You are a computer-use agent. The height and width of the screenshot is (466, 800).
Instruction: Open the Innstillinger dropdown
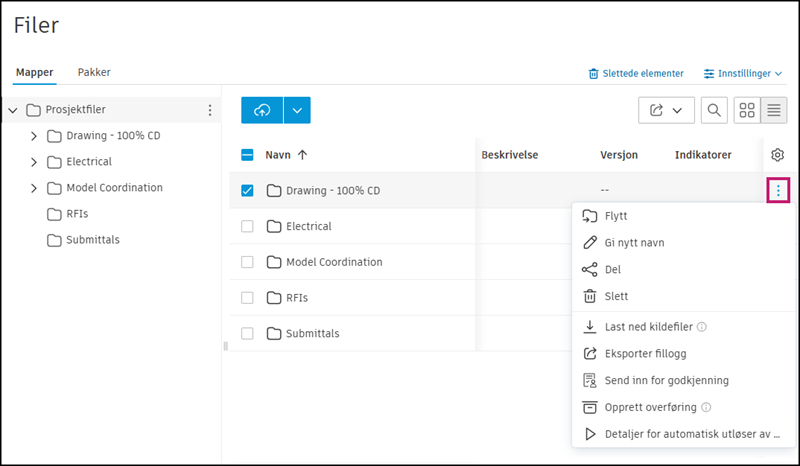(743, 73)
